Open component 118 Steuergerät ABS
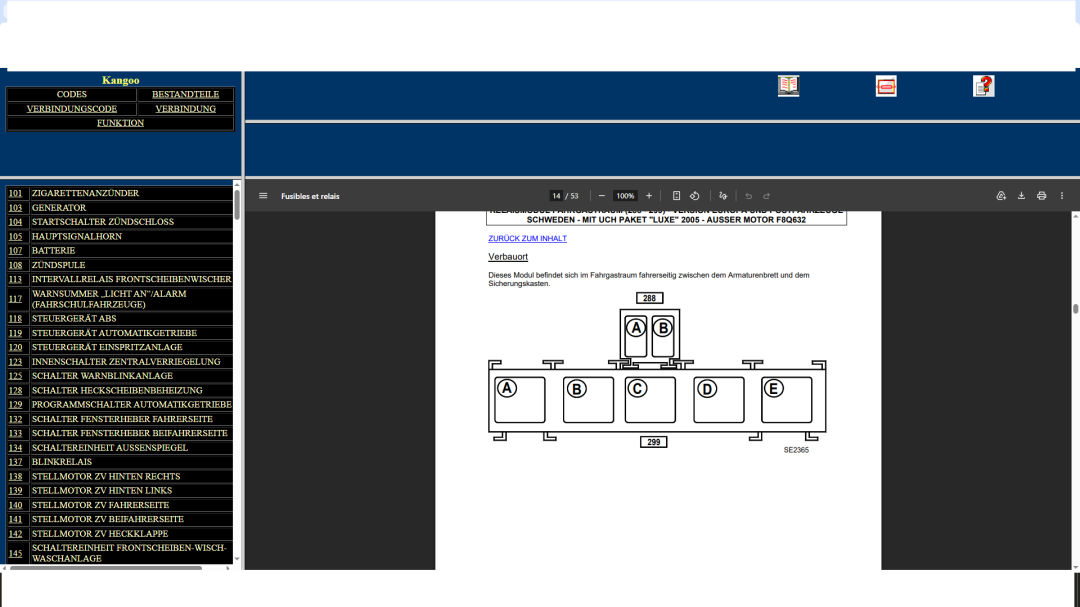The height and width of the screenshot is (607, 1080). point(15,319)
